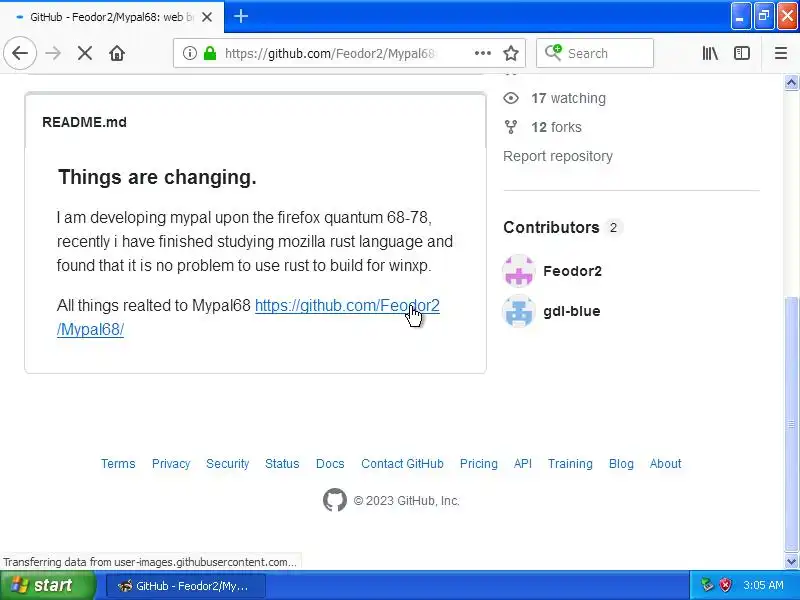Click the green padlock security icon
800x600 pixels.
210,53
